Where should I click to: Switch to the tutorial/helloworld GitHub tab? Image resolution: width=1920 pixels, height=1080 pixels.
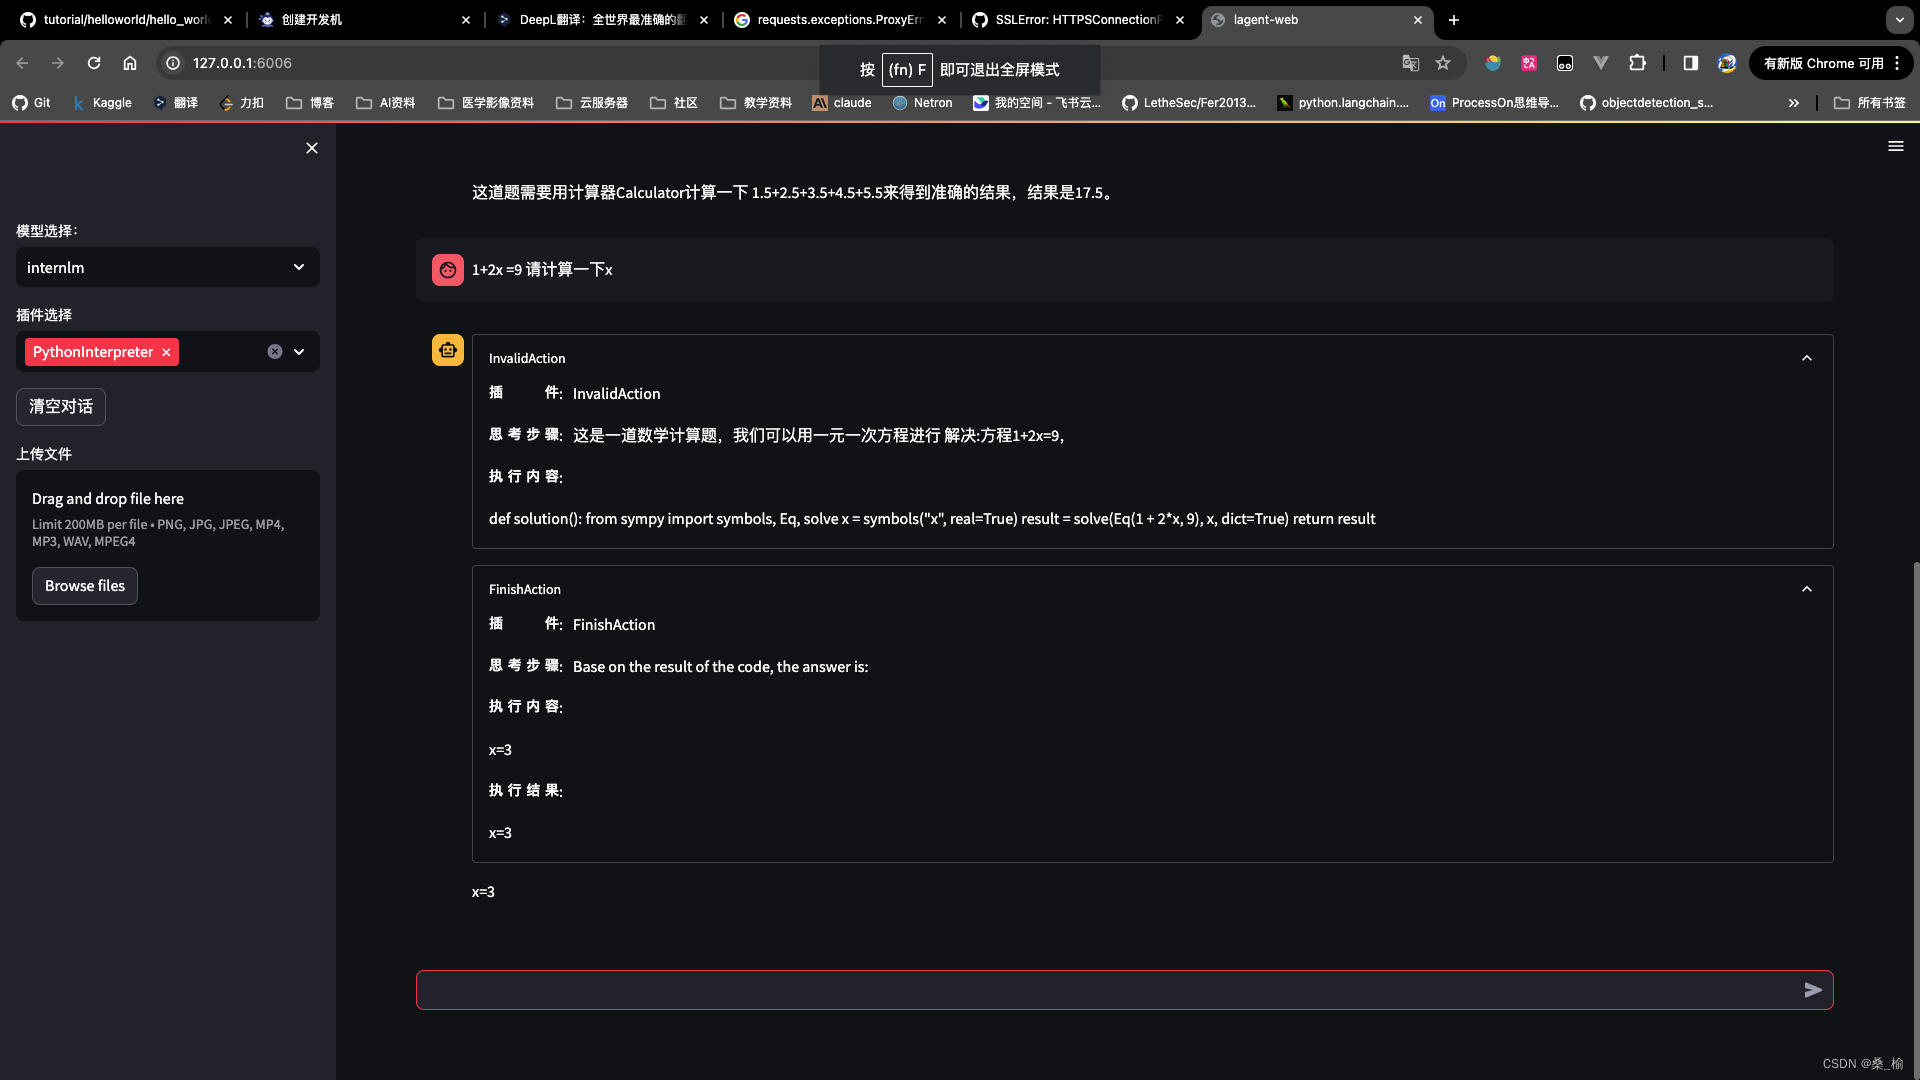125,20
